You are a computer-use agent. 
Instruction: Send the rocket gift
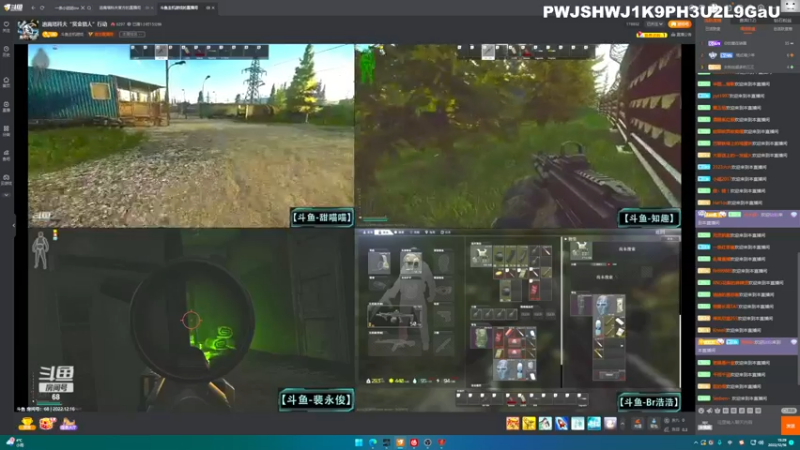tap(562, 423)
